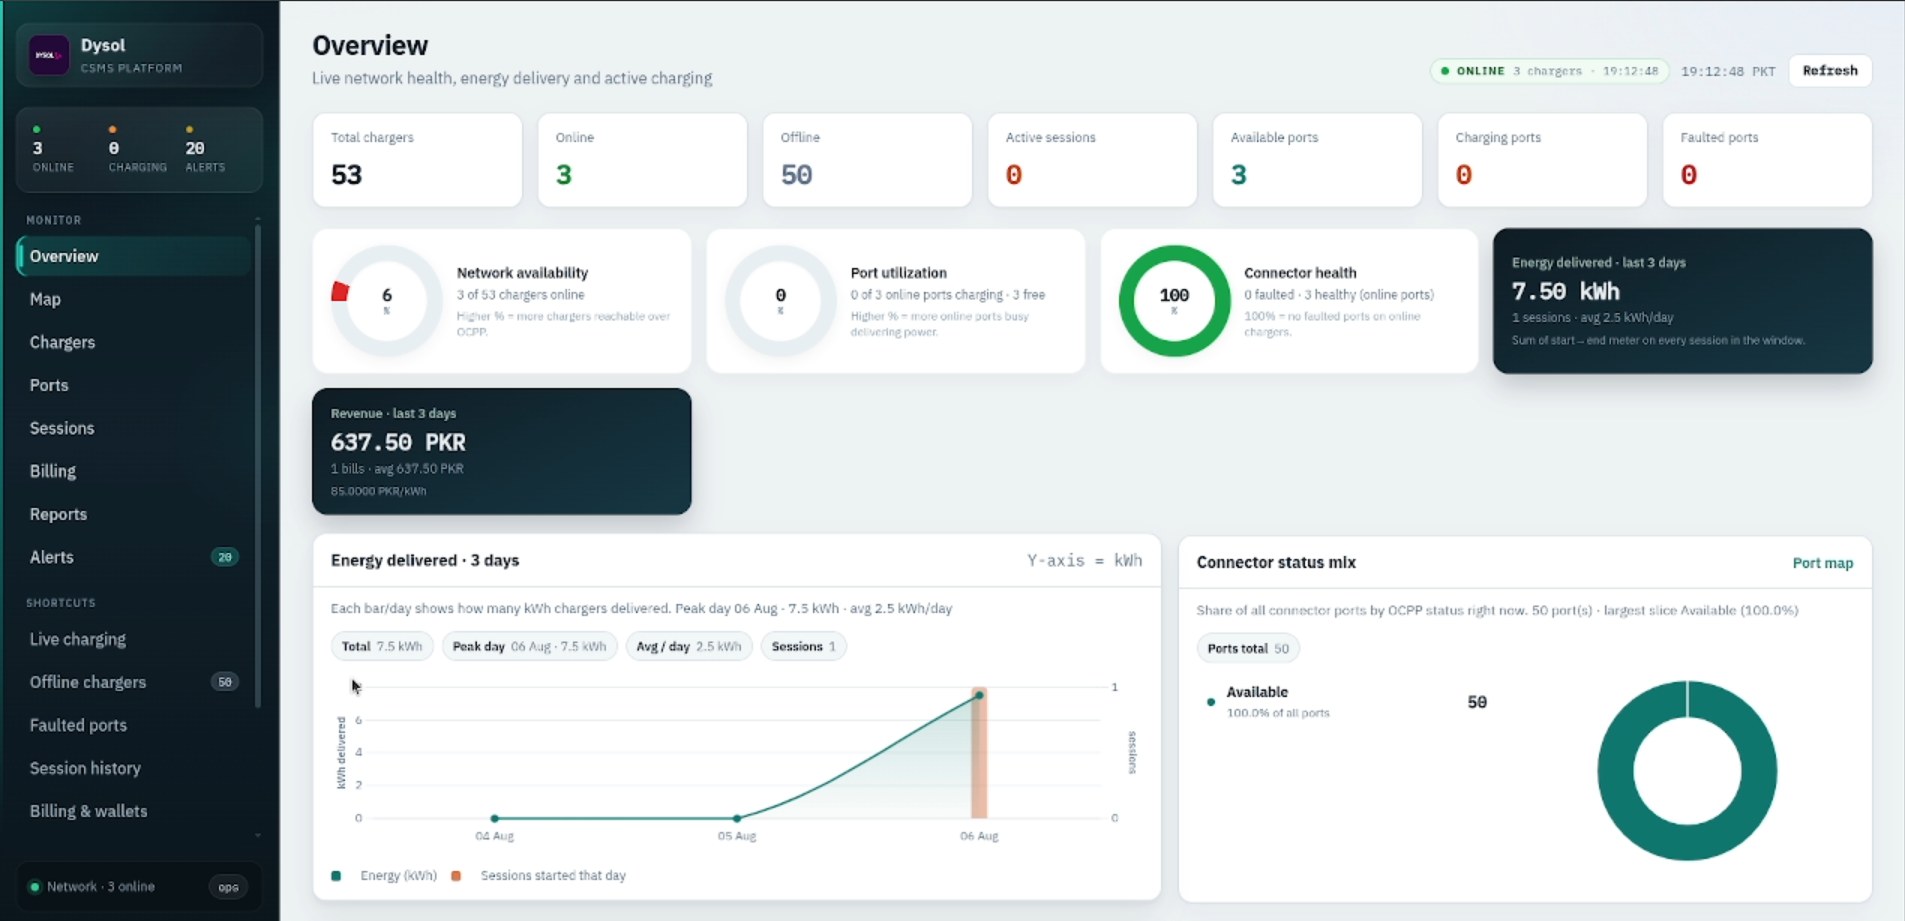Click the Connector status mix donut chart
Screen dimensions: 1905x921
(1687, 770)
